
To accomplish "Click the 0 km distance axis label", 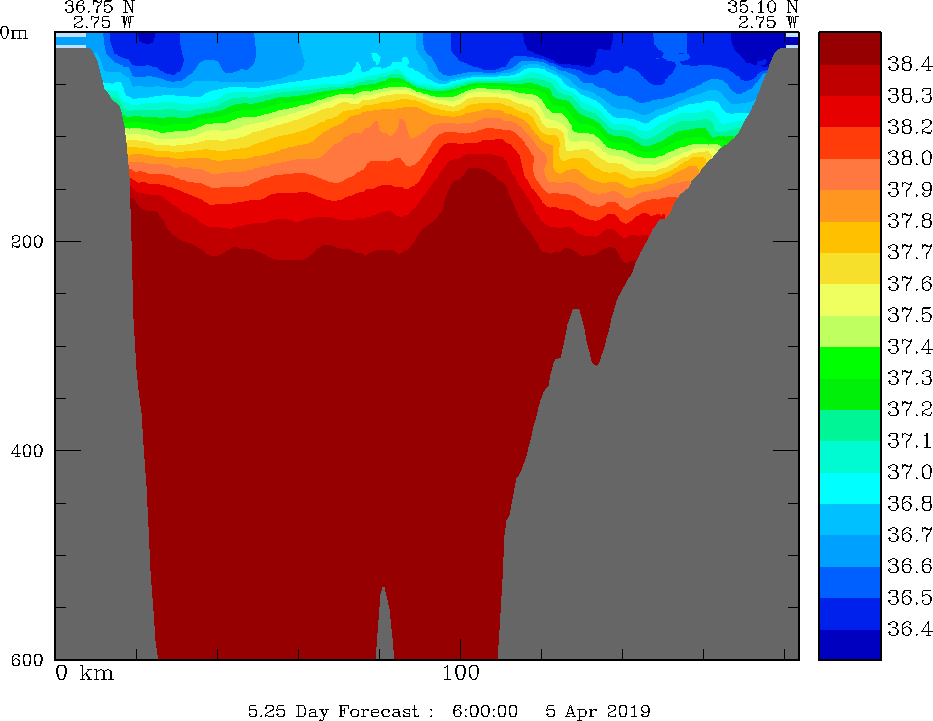I will (x=85, y=673).
